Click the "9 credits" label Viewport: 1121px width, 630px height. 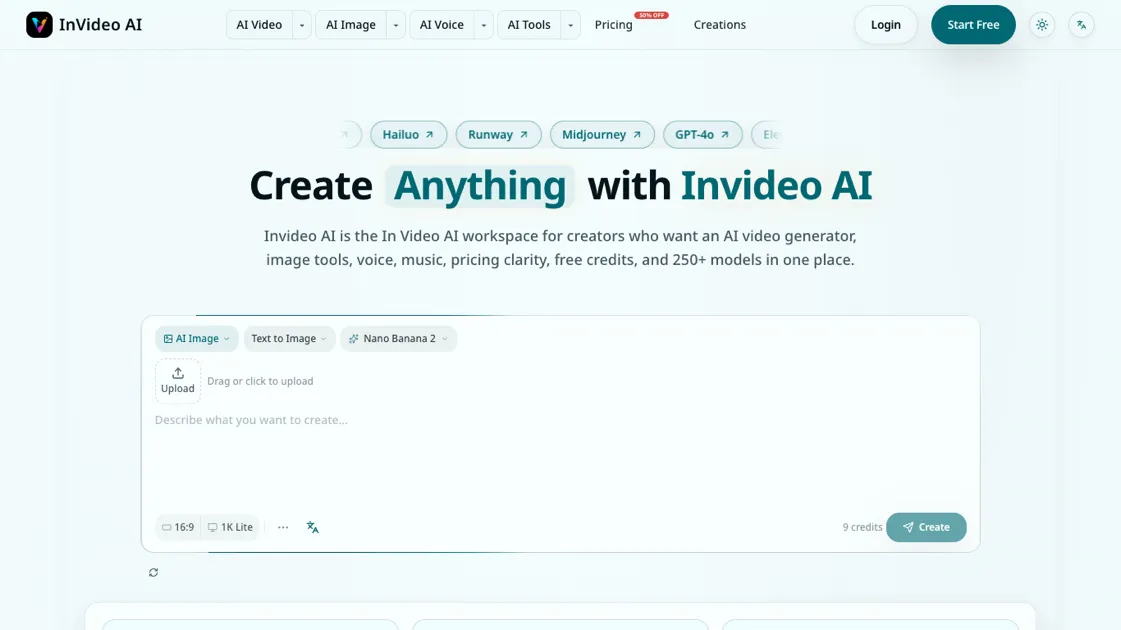click(862, 527)
